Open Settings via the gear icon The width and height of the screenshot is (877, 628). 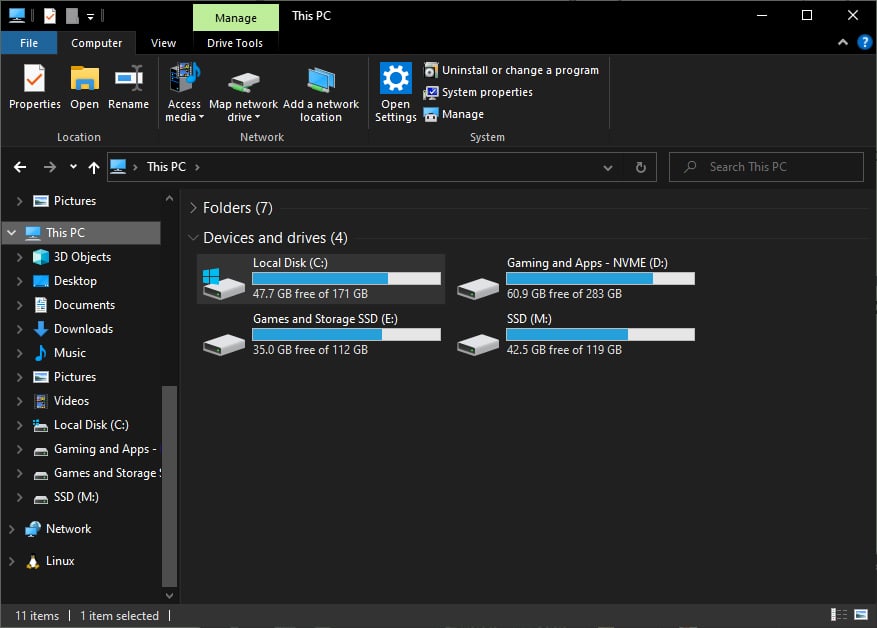pos(396,80)
